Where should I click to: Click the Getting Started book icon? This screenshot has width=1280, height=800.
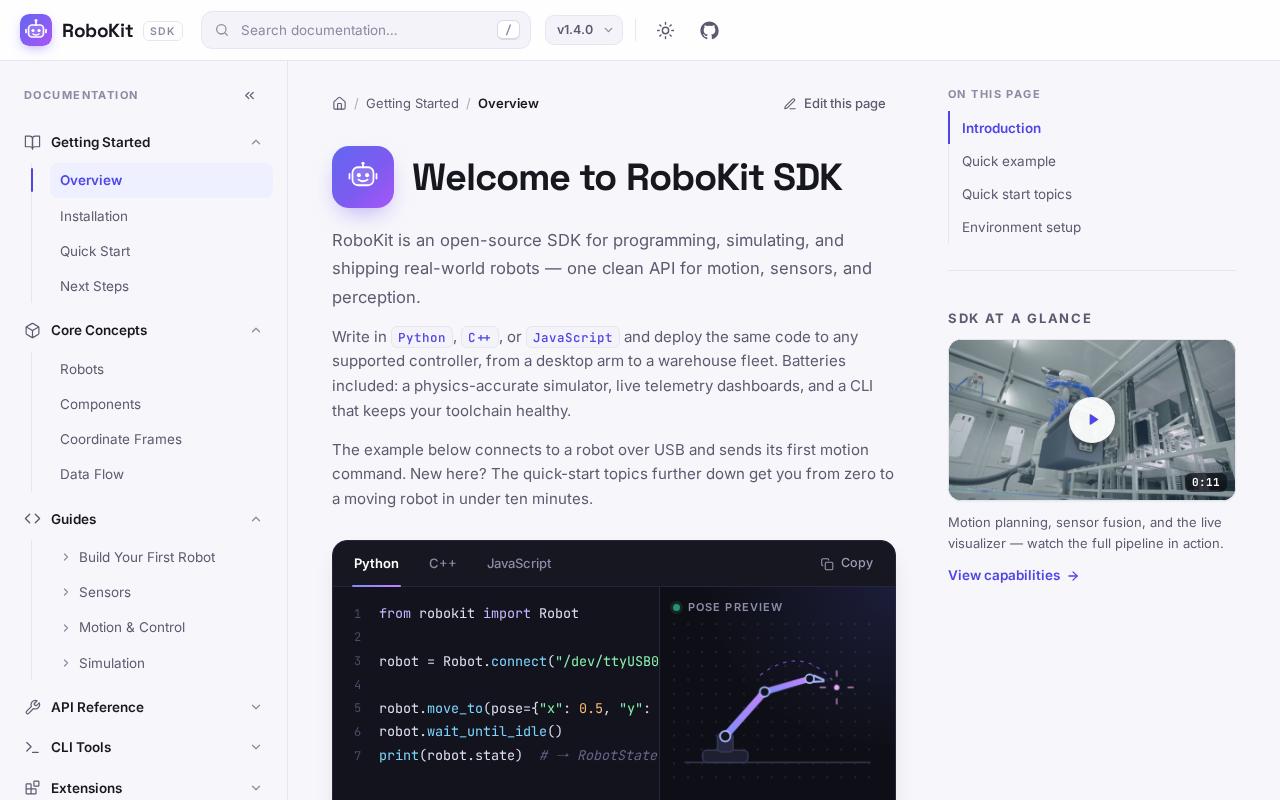click(x=33, y=142)
